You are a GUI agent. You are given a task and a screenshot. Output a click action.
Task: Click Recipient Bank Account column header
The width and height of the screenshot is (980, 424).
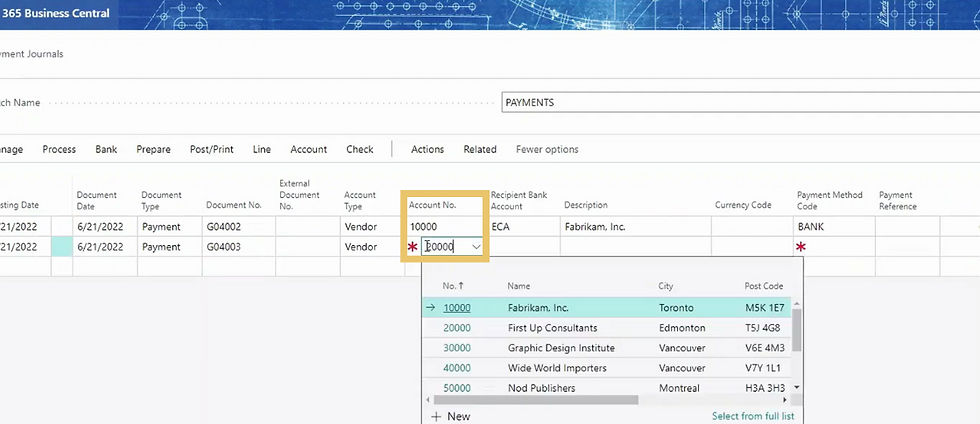519,200
